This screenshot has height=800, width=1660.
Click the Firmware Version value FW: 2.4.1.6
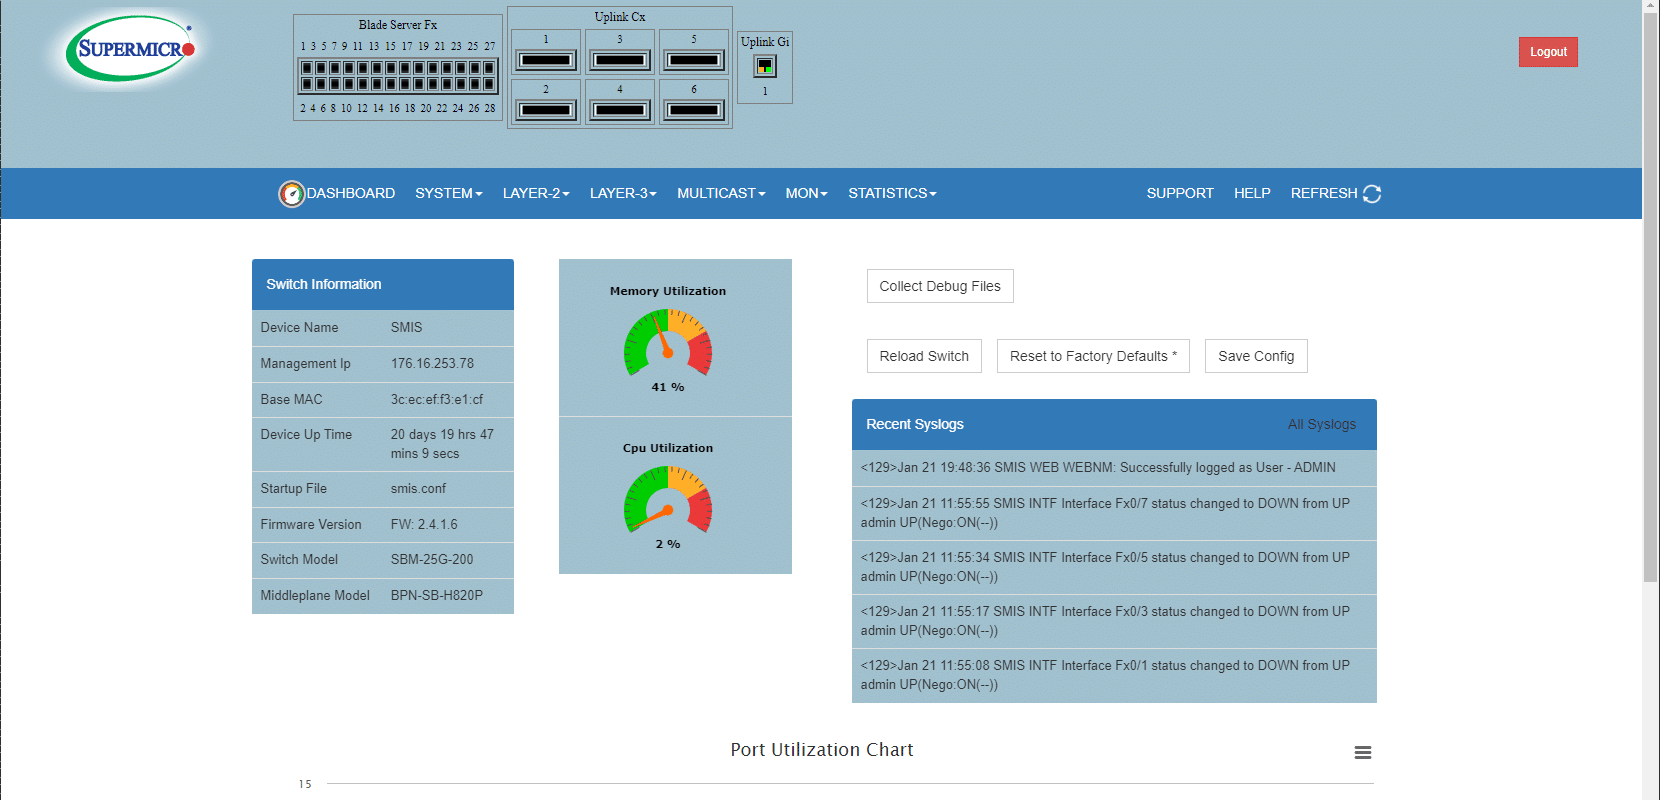(x=424, y=524)
